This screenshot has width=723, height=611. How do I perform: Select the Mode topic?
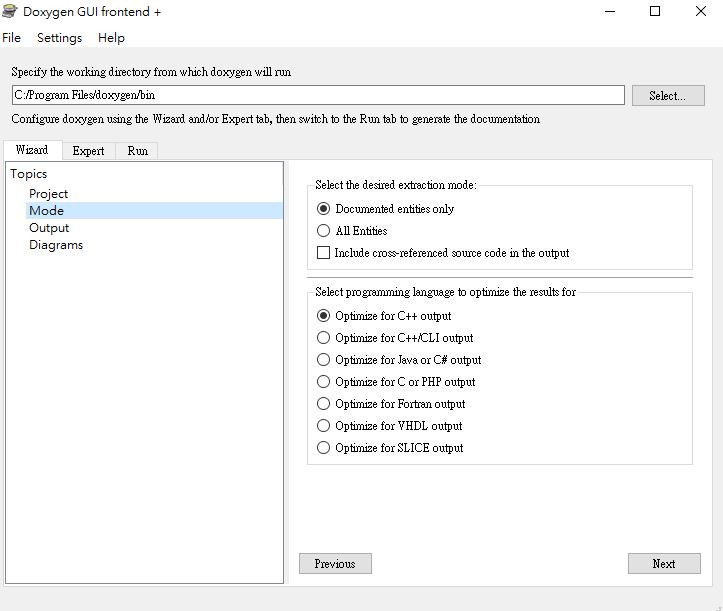[x=154, y=211]
